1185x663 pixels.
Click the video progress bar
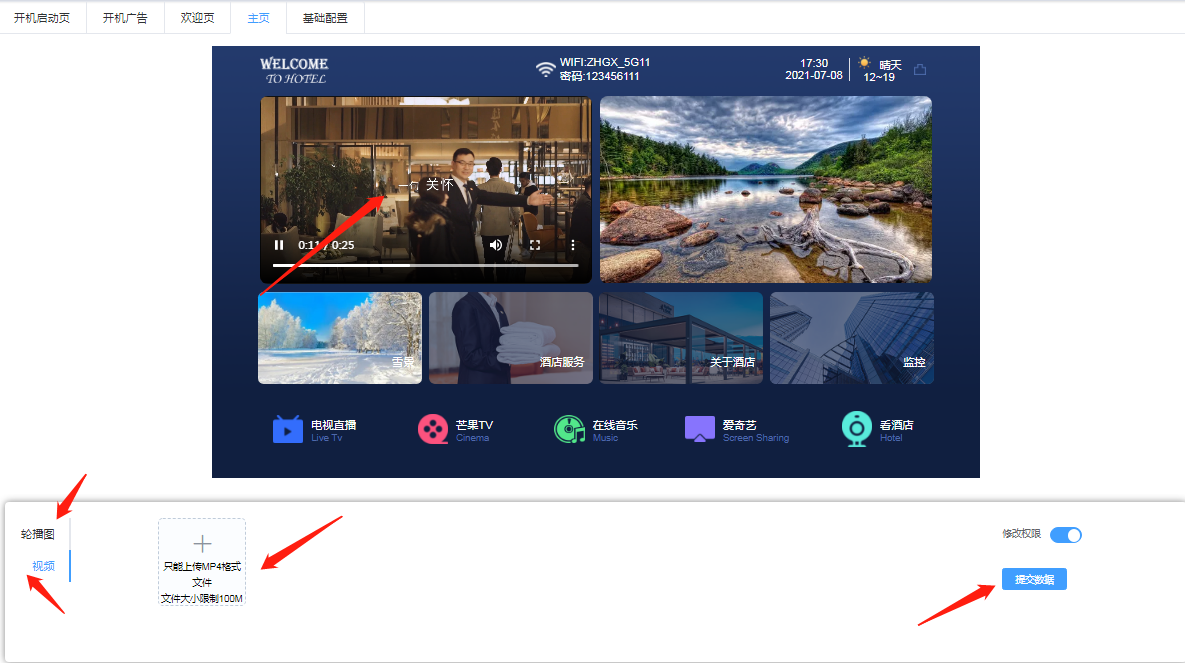tap(425, 265)
